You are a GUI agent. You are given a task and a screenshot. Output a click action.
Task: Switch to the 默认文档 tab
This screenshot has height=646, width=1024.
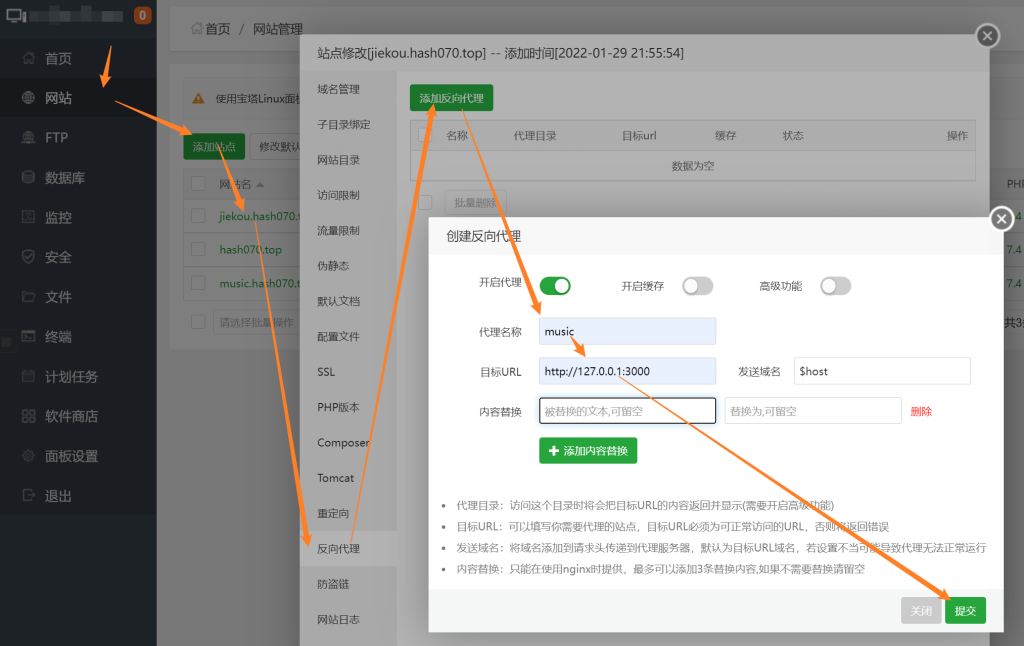(x=348, y=301)
